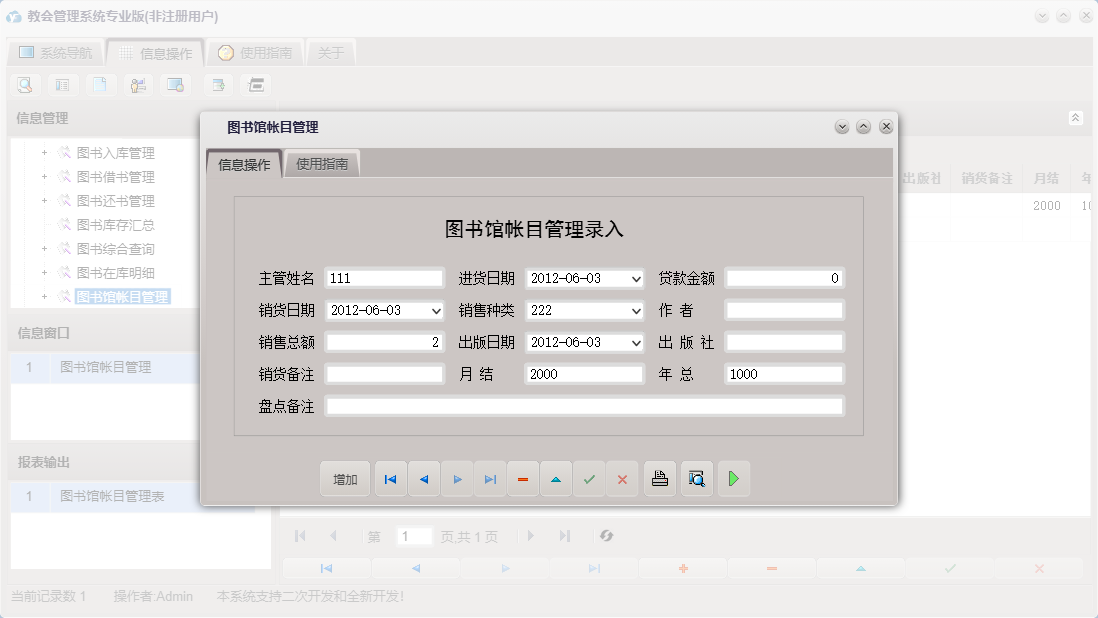Click the new document toolbar icon

point(100,85)
